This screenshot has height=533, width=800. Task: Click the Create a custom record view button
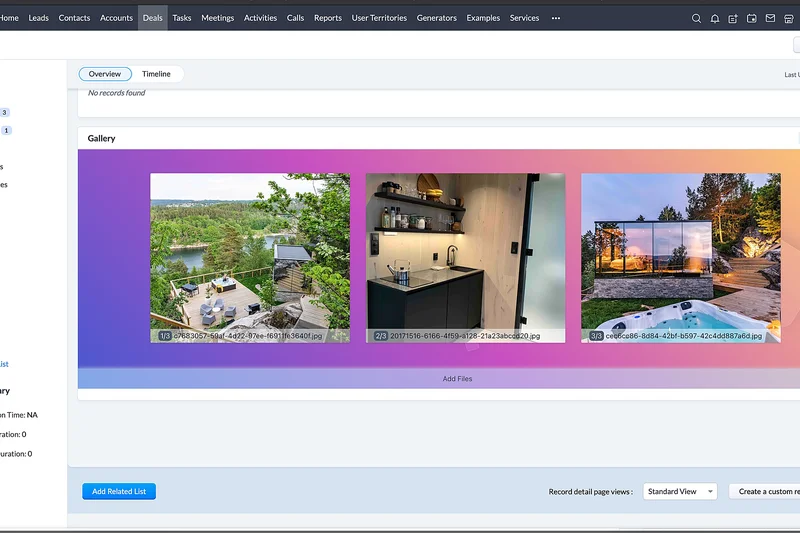pos(768,492)
